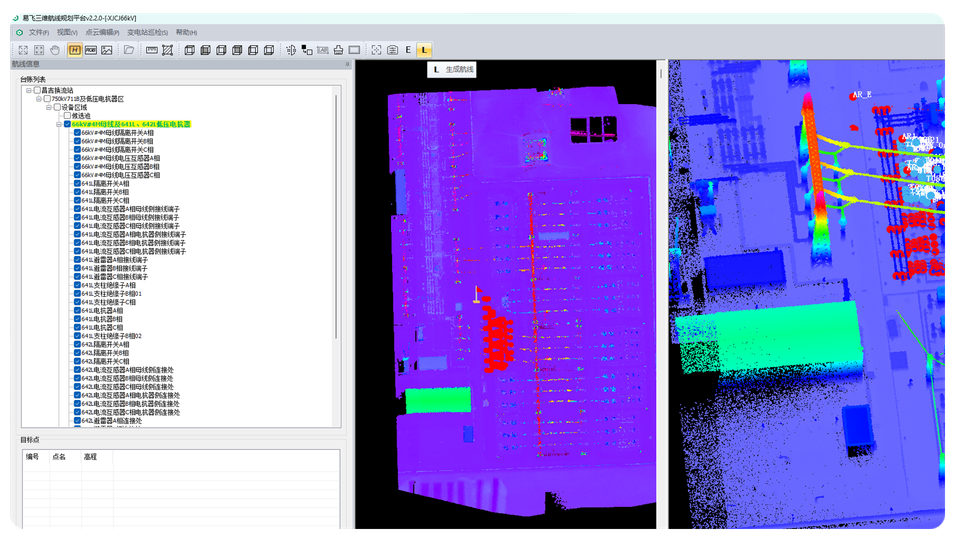Collapse the 设备区域 tree node
The height and width of the screenshot is (539, 956).
click(x=47, y=107)
